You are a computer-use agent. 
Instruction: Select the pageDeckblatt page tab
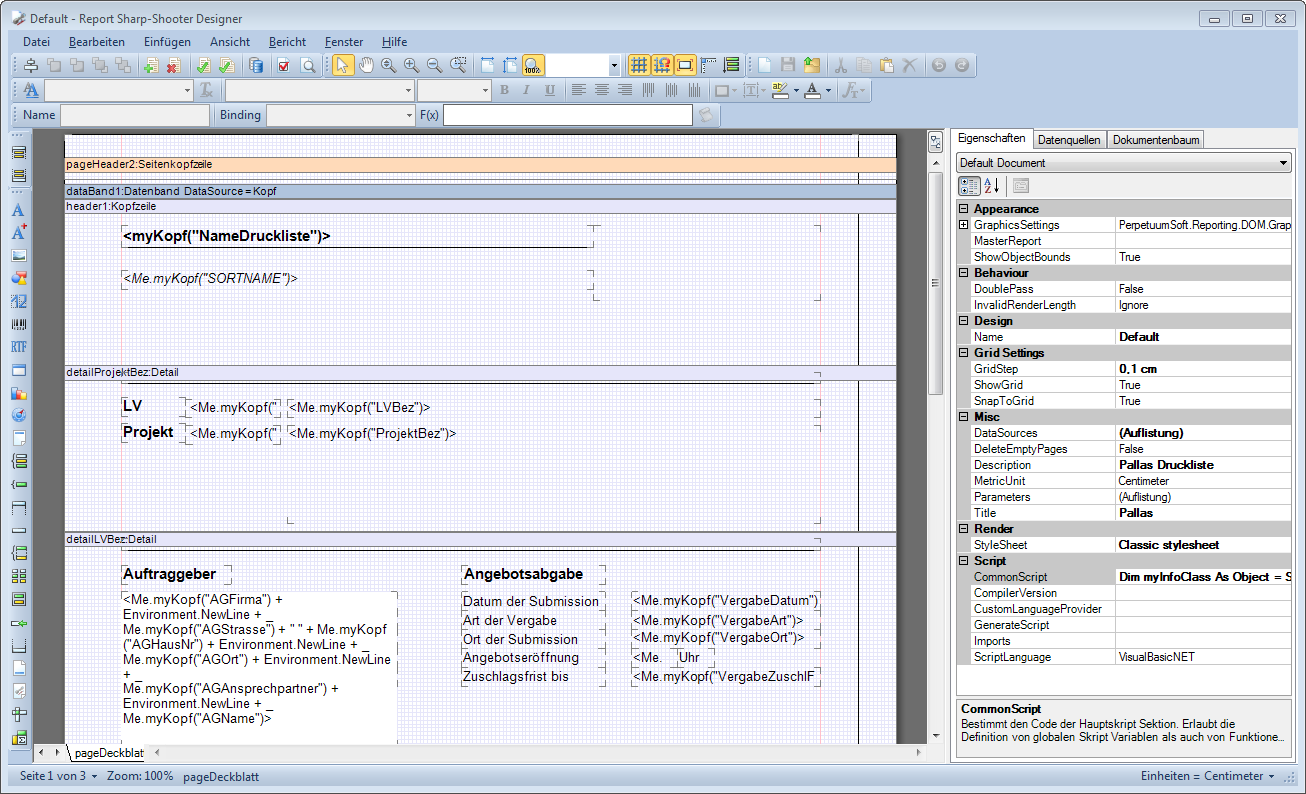(x=109, y=752)
